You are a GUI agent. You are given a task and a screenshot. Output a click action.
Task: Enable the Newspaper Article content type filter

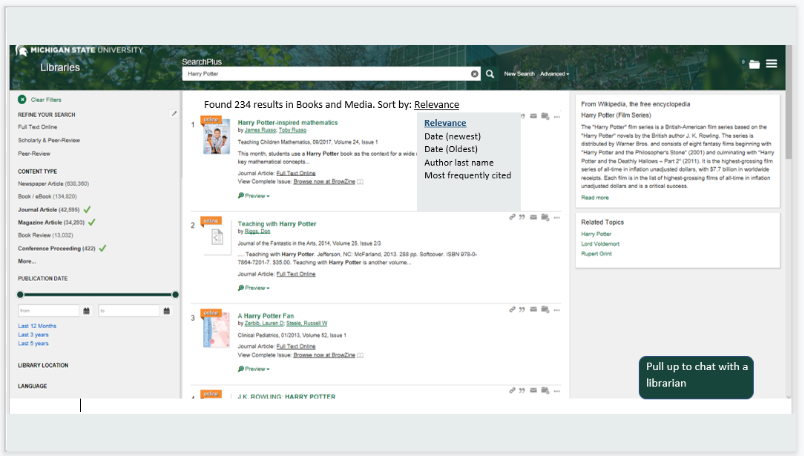(x=53, y=184)
